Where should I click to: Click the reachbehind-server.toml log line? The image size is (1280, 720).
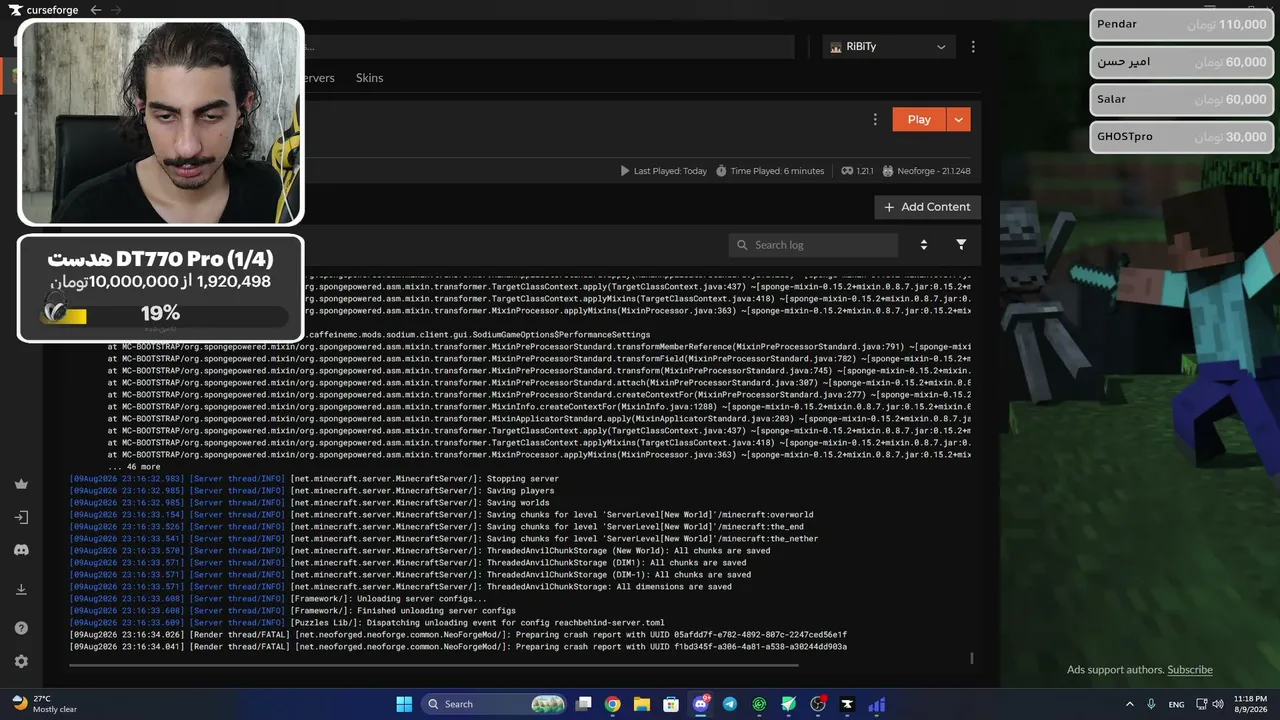click(367, 623)
